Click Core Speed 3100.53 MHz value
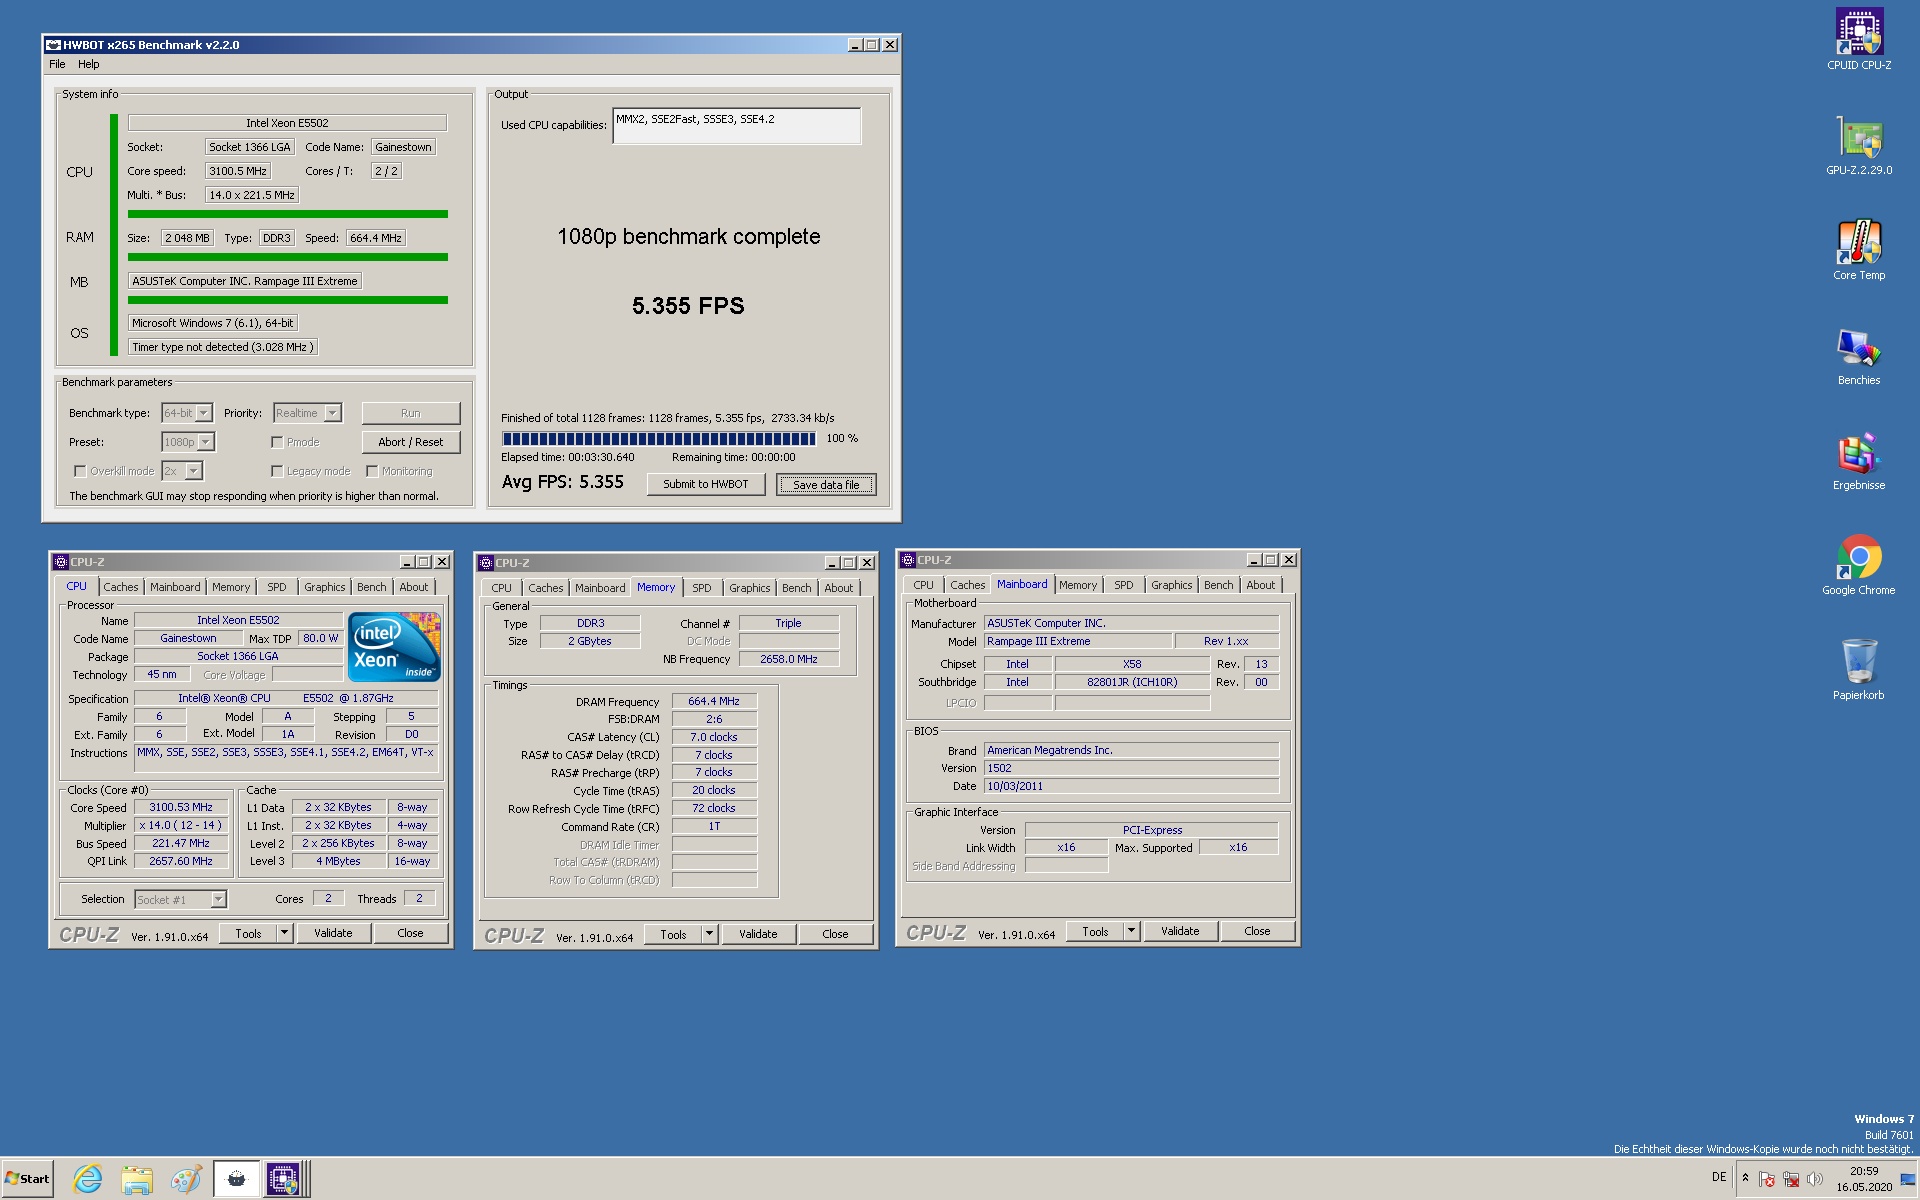The height and width of the screenshot is (1200, 1920). click(181, 807)
